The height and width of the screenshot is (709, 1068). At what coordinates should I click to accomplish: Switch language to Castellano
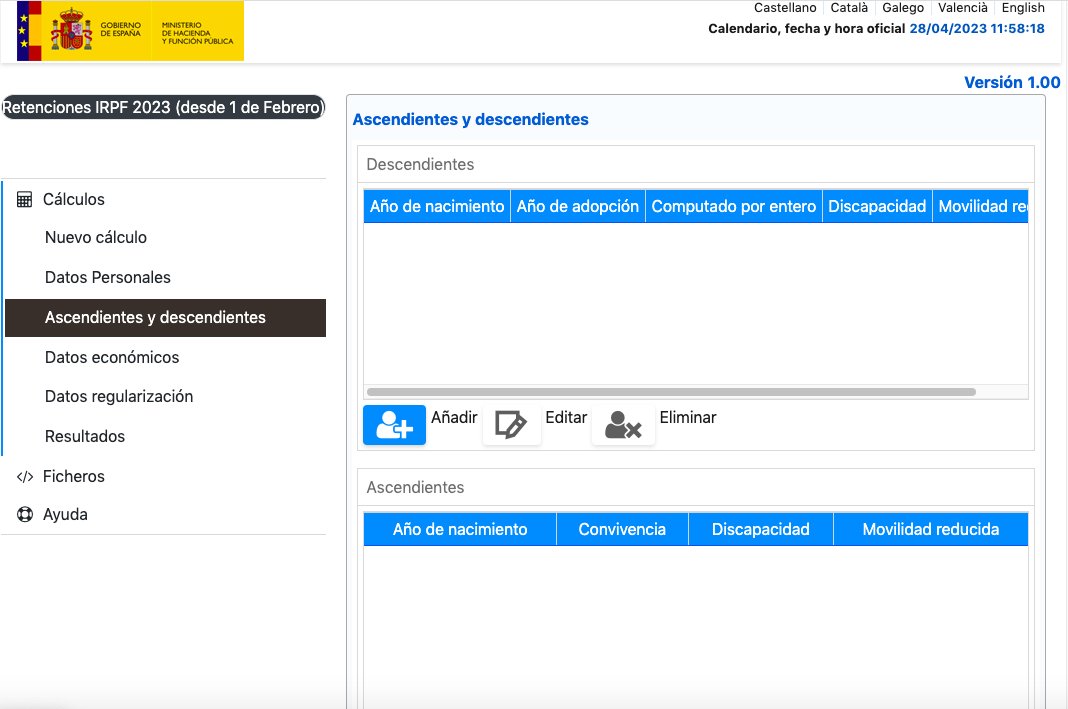pos(785,8)
